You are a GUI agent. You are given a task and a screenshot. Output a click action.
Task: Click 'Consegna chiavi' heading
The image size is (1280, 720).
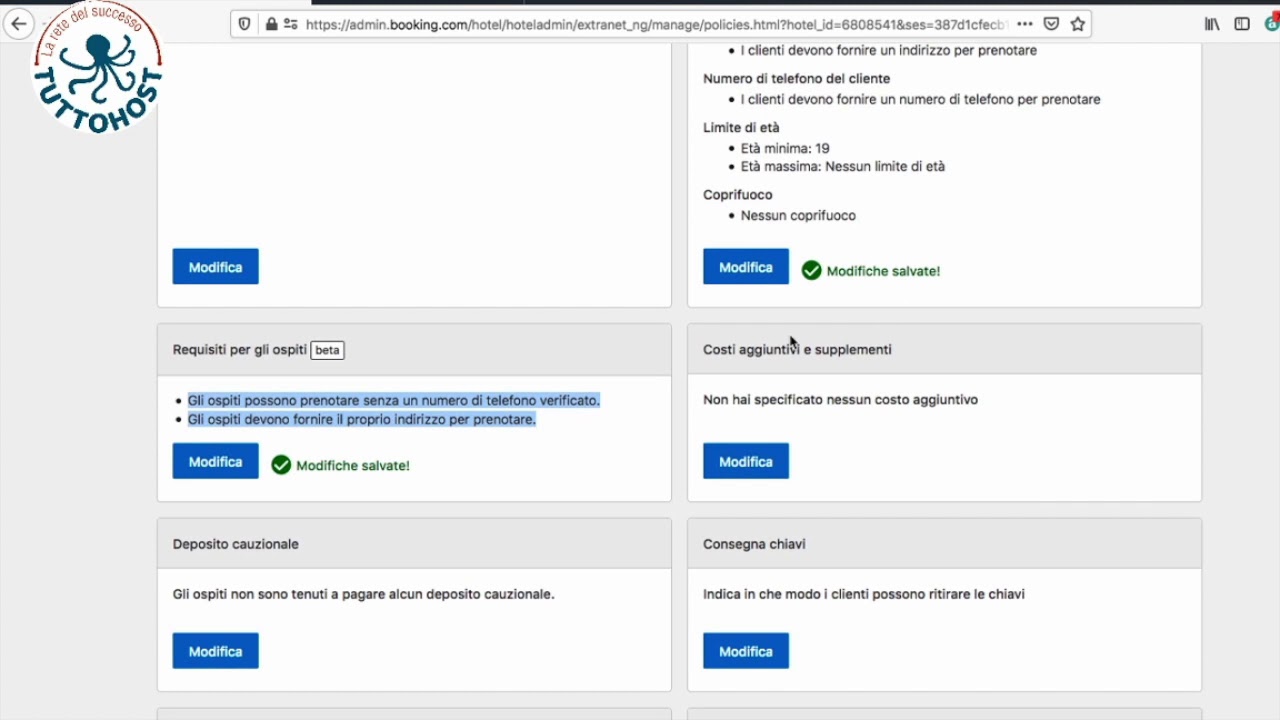point(754,544)
